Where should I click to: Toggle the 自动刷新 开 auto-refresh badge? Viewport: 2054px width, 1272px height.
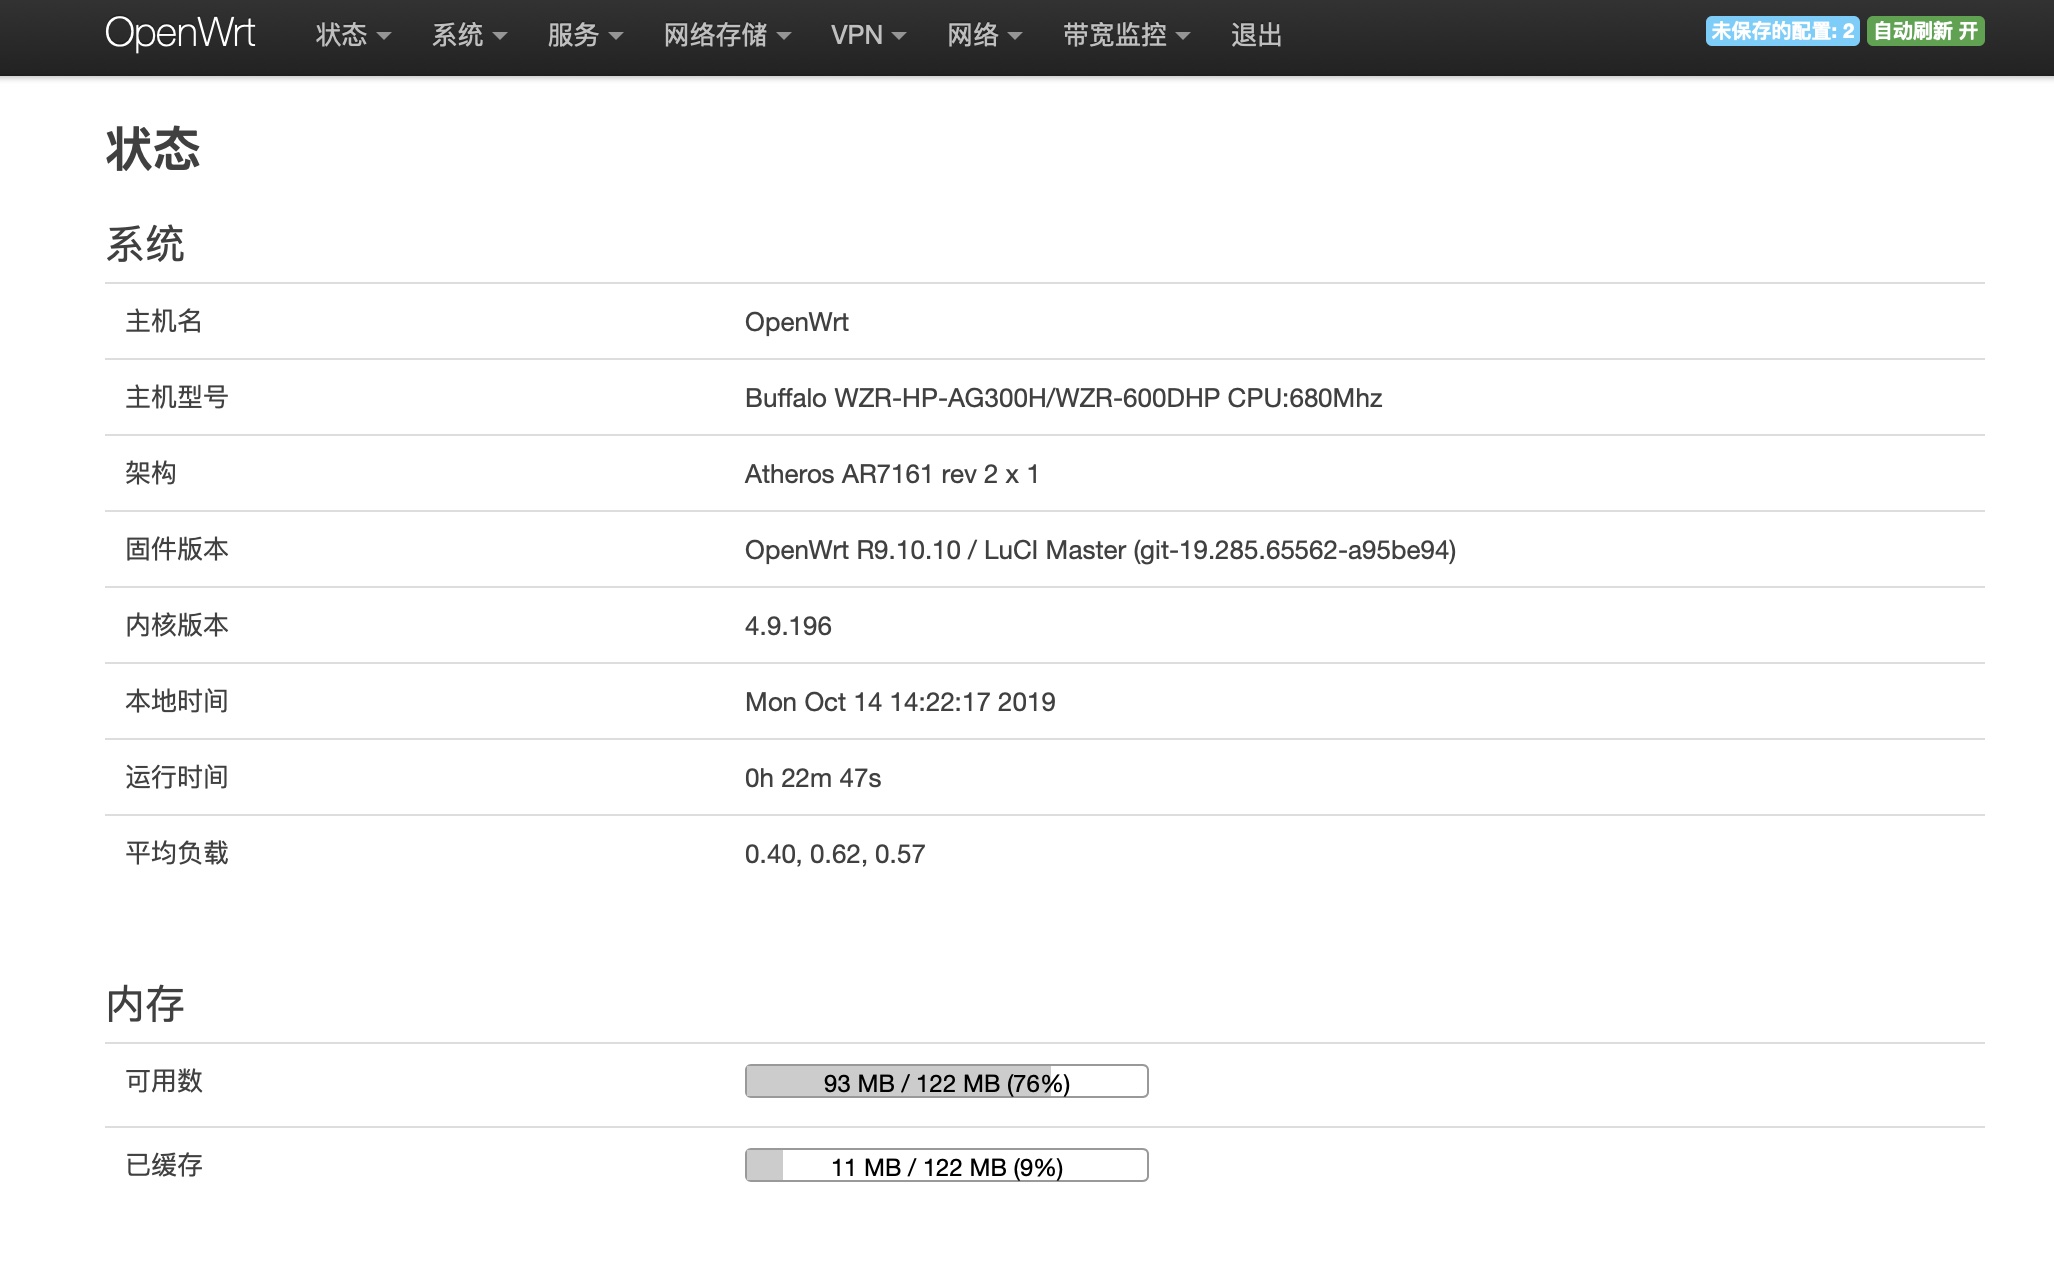[1925, 31]
